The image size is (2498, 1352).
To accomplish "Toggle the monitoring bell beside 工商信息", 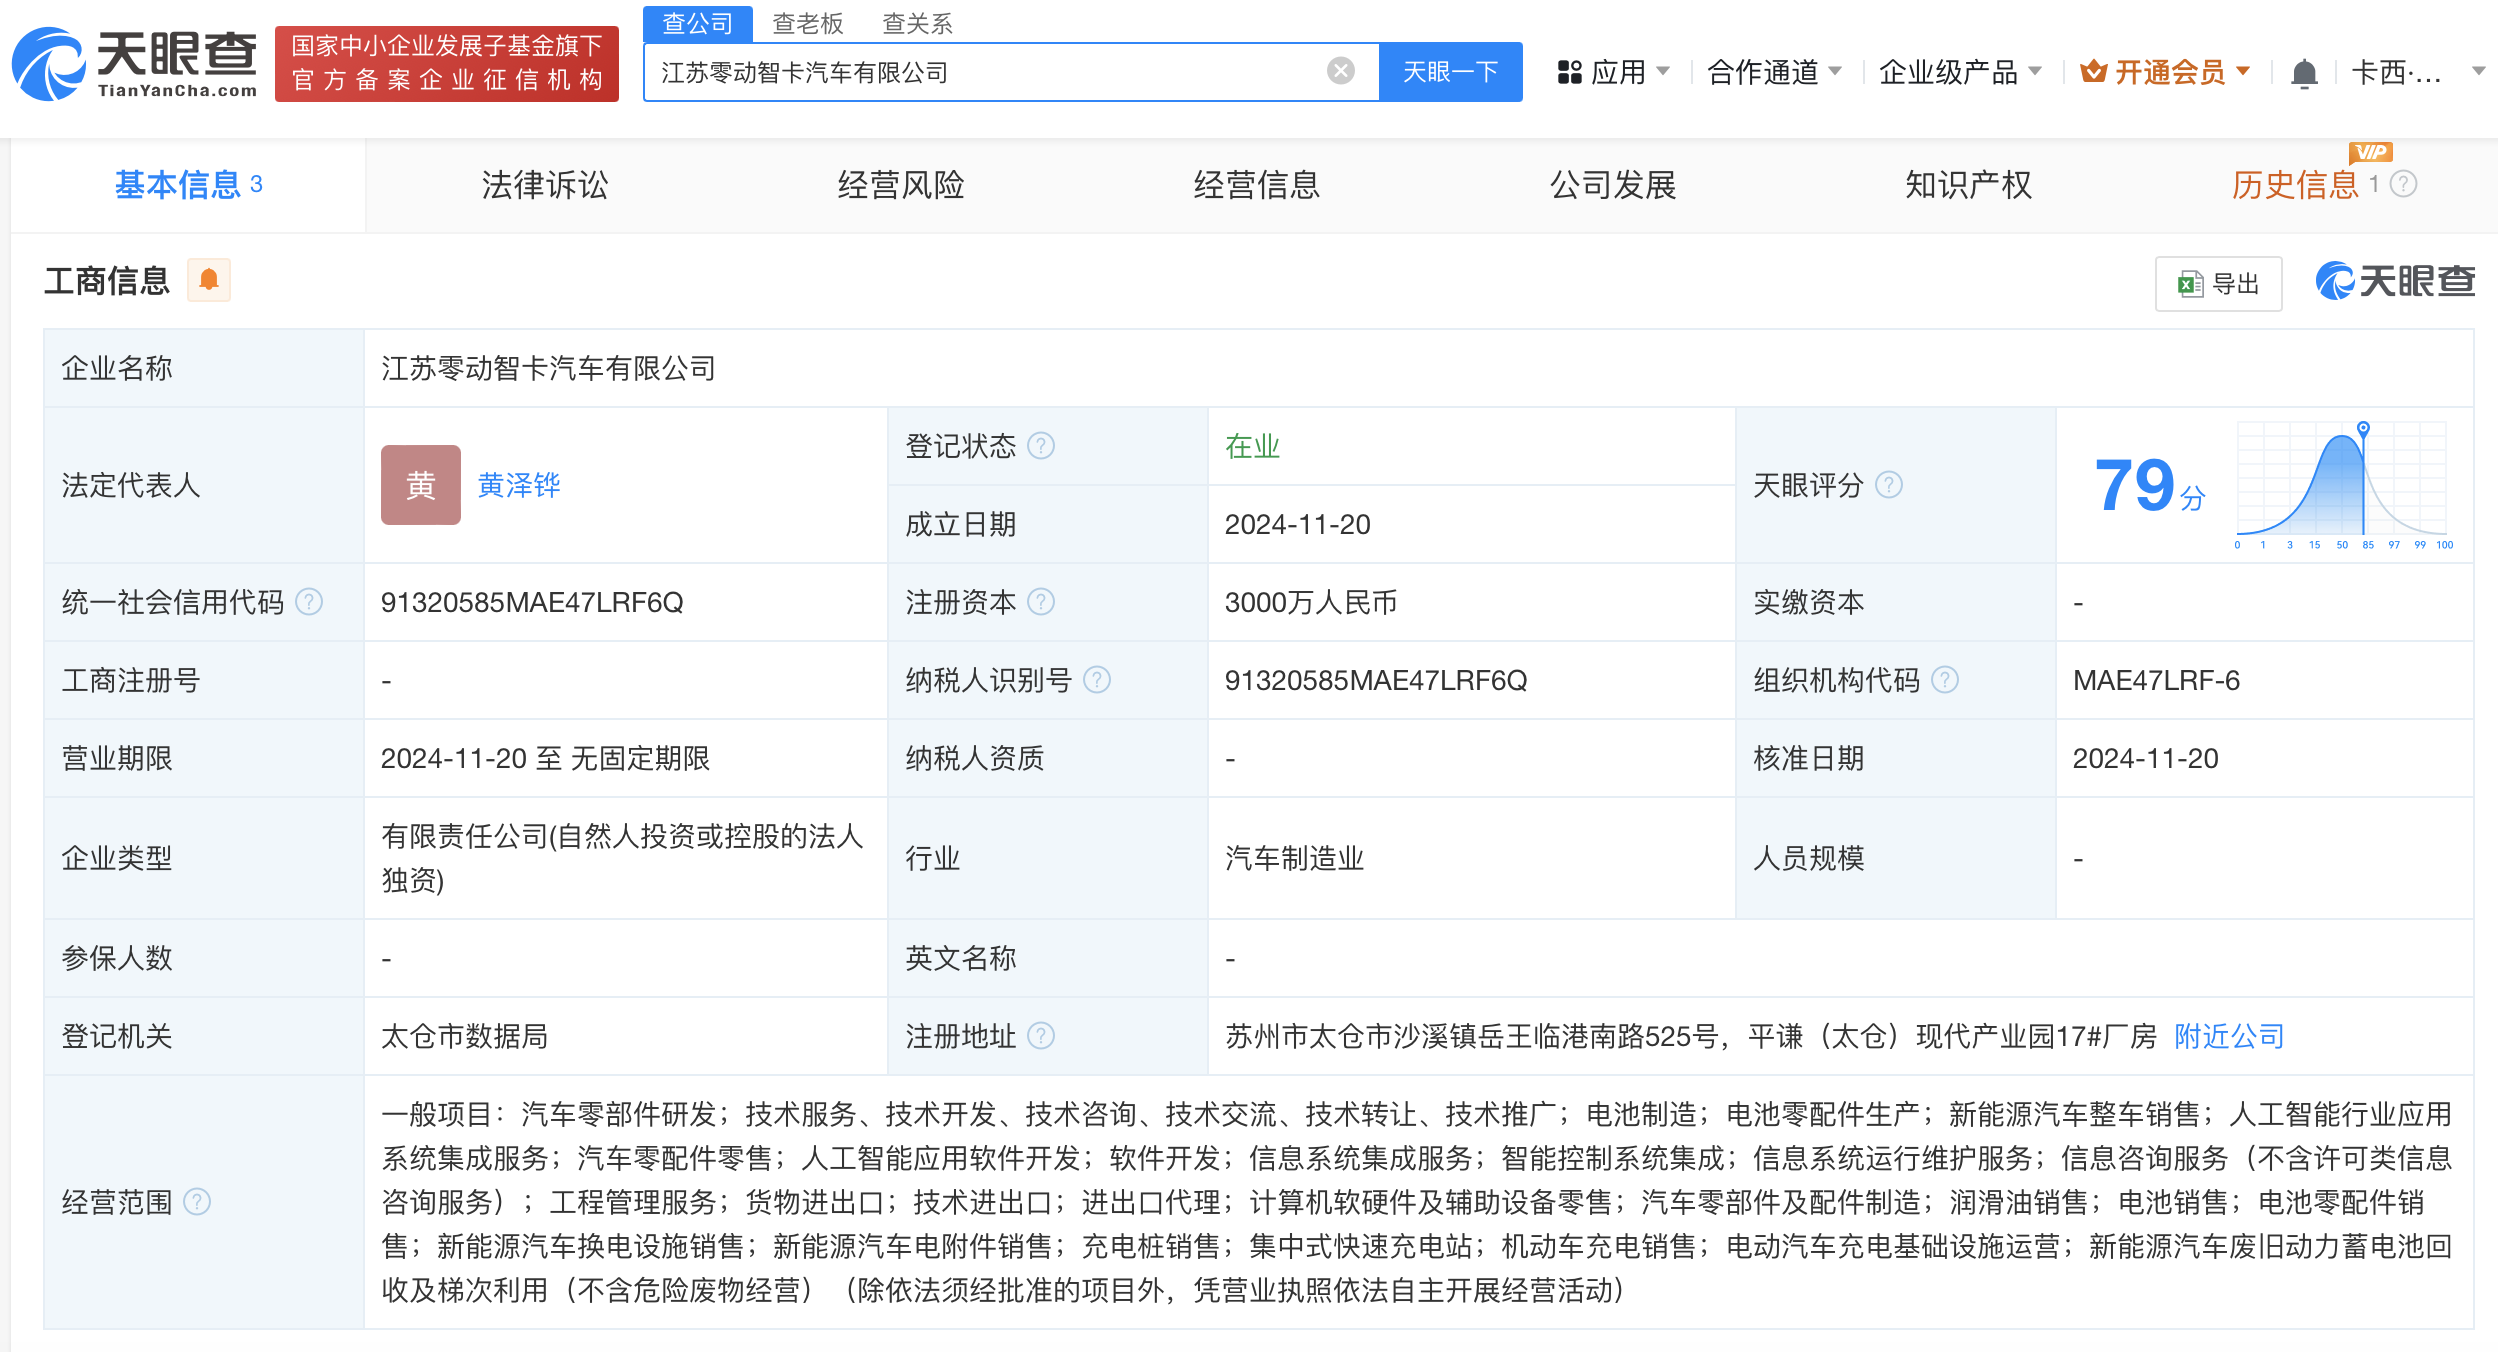I will pyautogui.click(x=209, y=281).
